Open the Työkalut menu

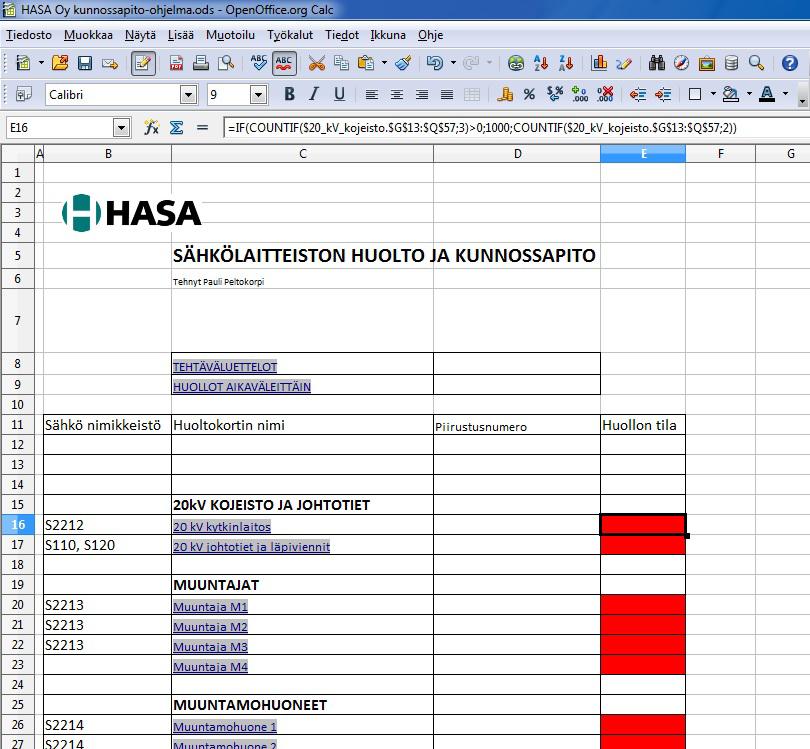(290, 35)
